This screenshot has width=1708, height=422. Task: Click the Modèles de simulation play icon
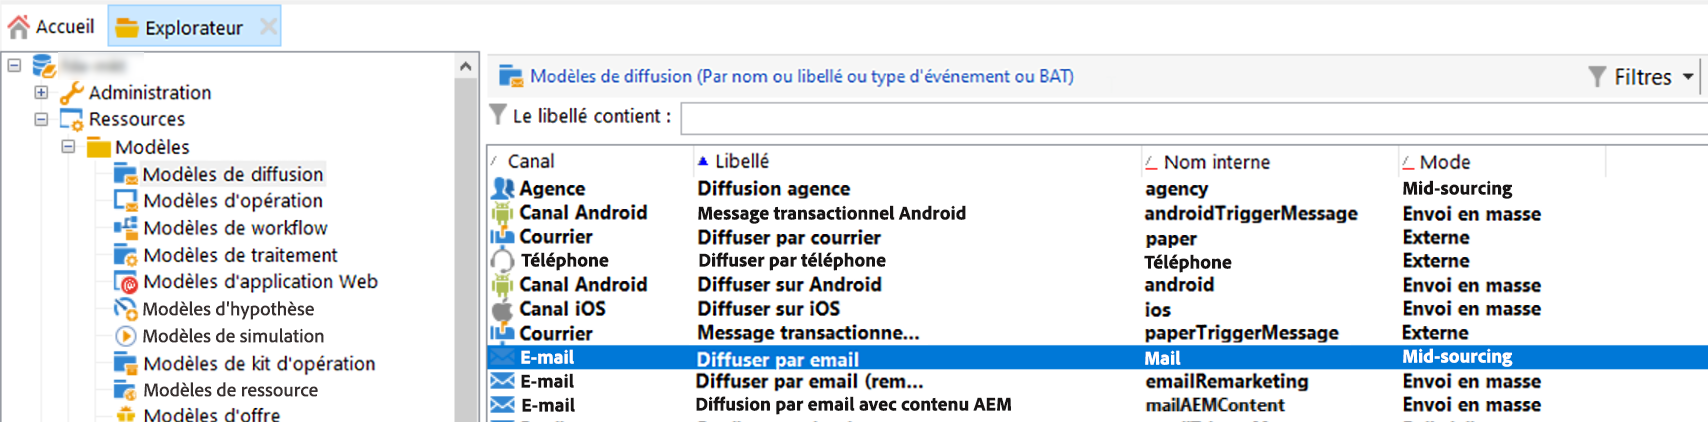(x=126, y=336)
